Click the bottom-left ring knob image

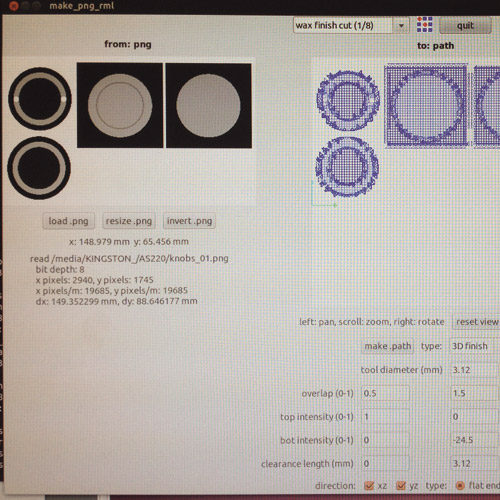tap(39, 168)
